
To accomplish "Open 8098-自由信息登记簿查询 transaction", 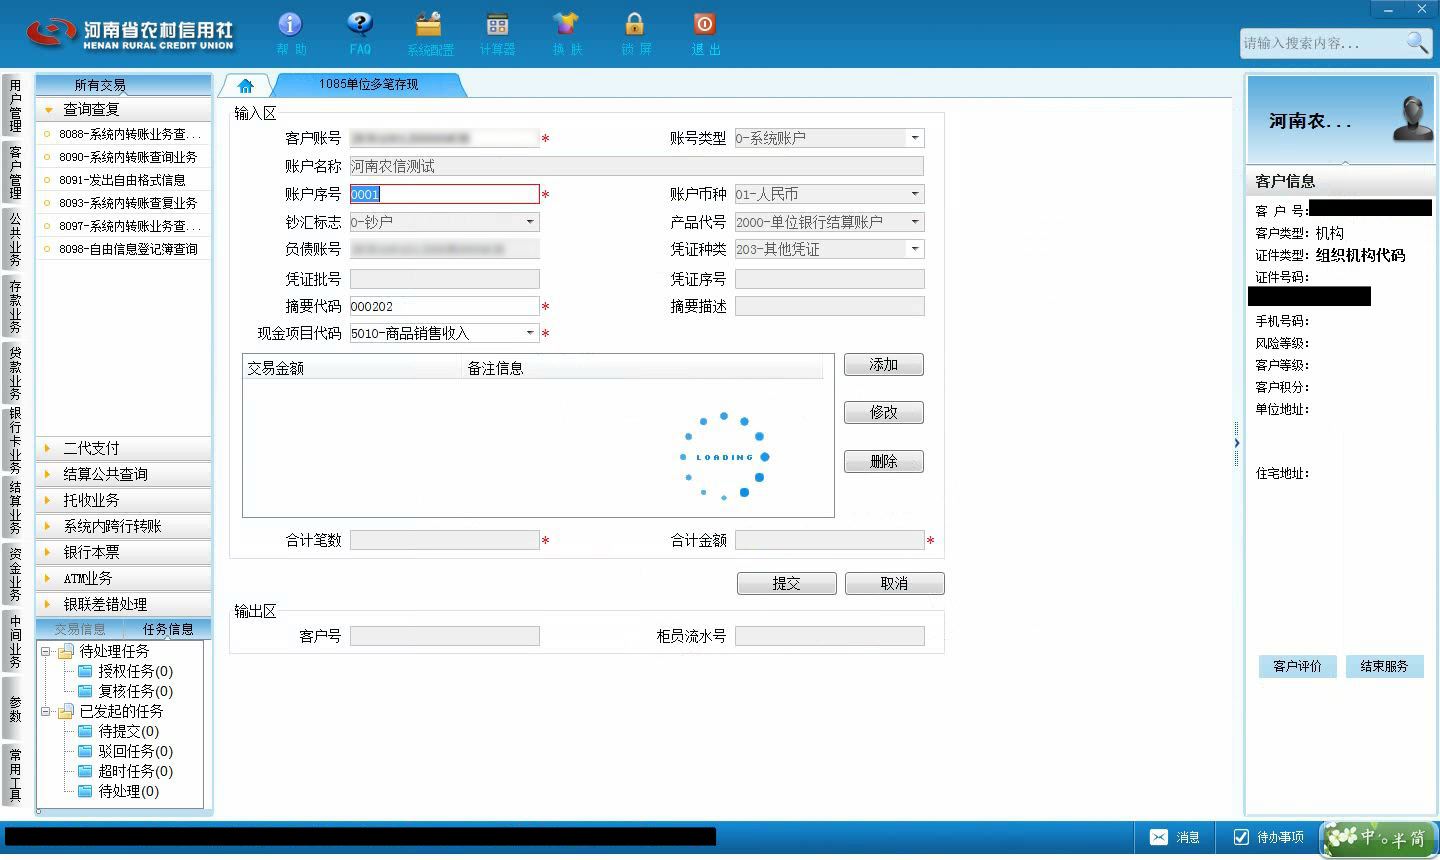I will point(124,249).
